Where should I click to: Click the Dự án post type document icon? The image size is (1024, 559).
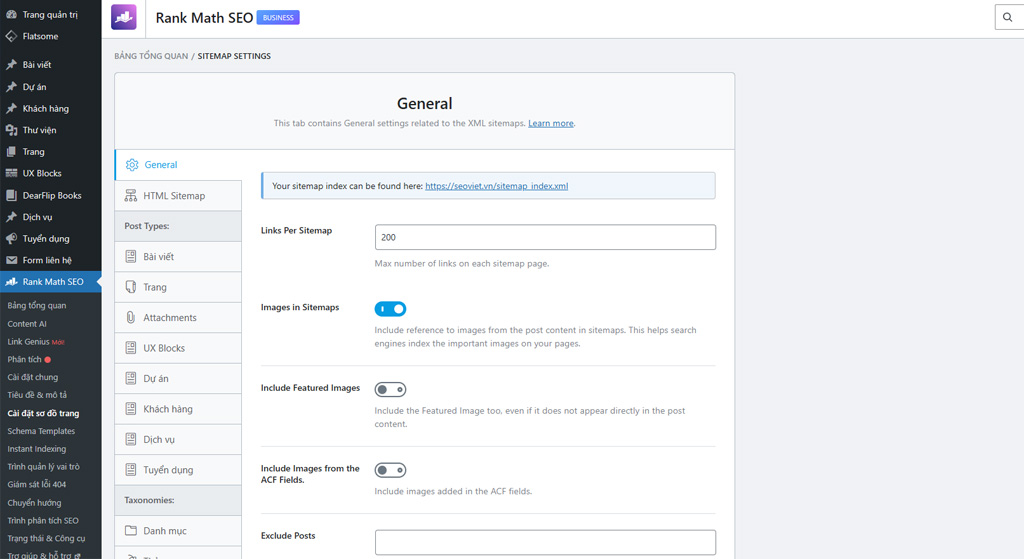(x=131, y=378)
